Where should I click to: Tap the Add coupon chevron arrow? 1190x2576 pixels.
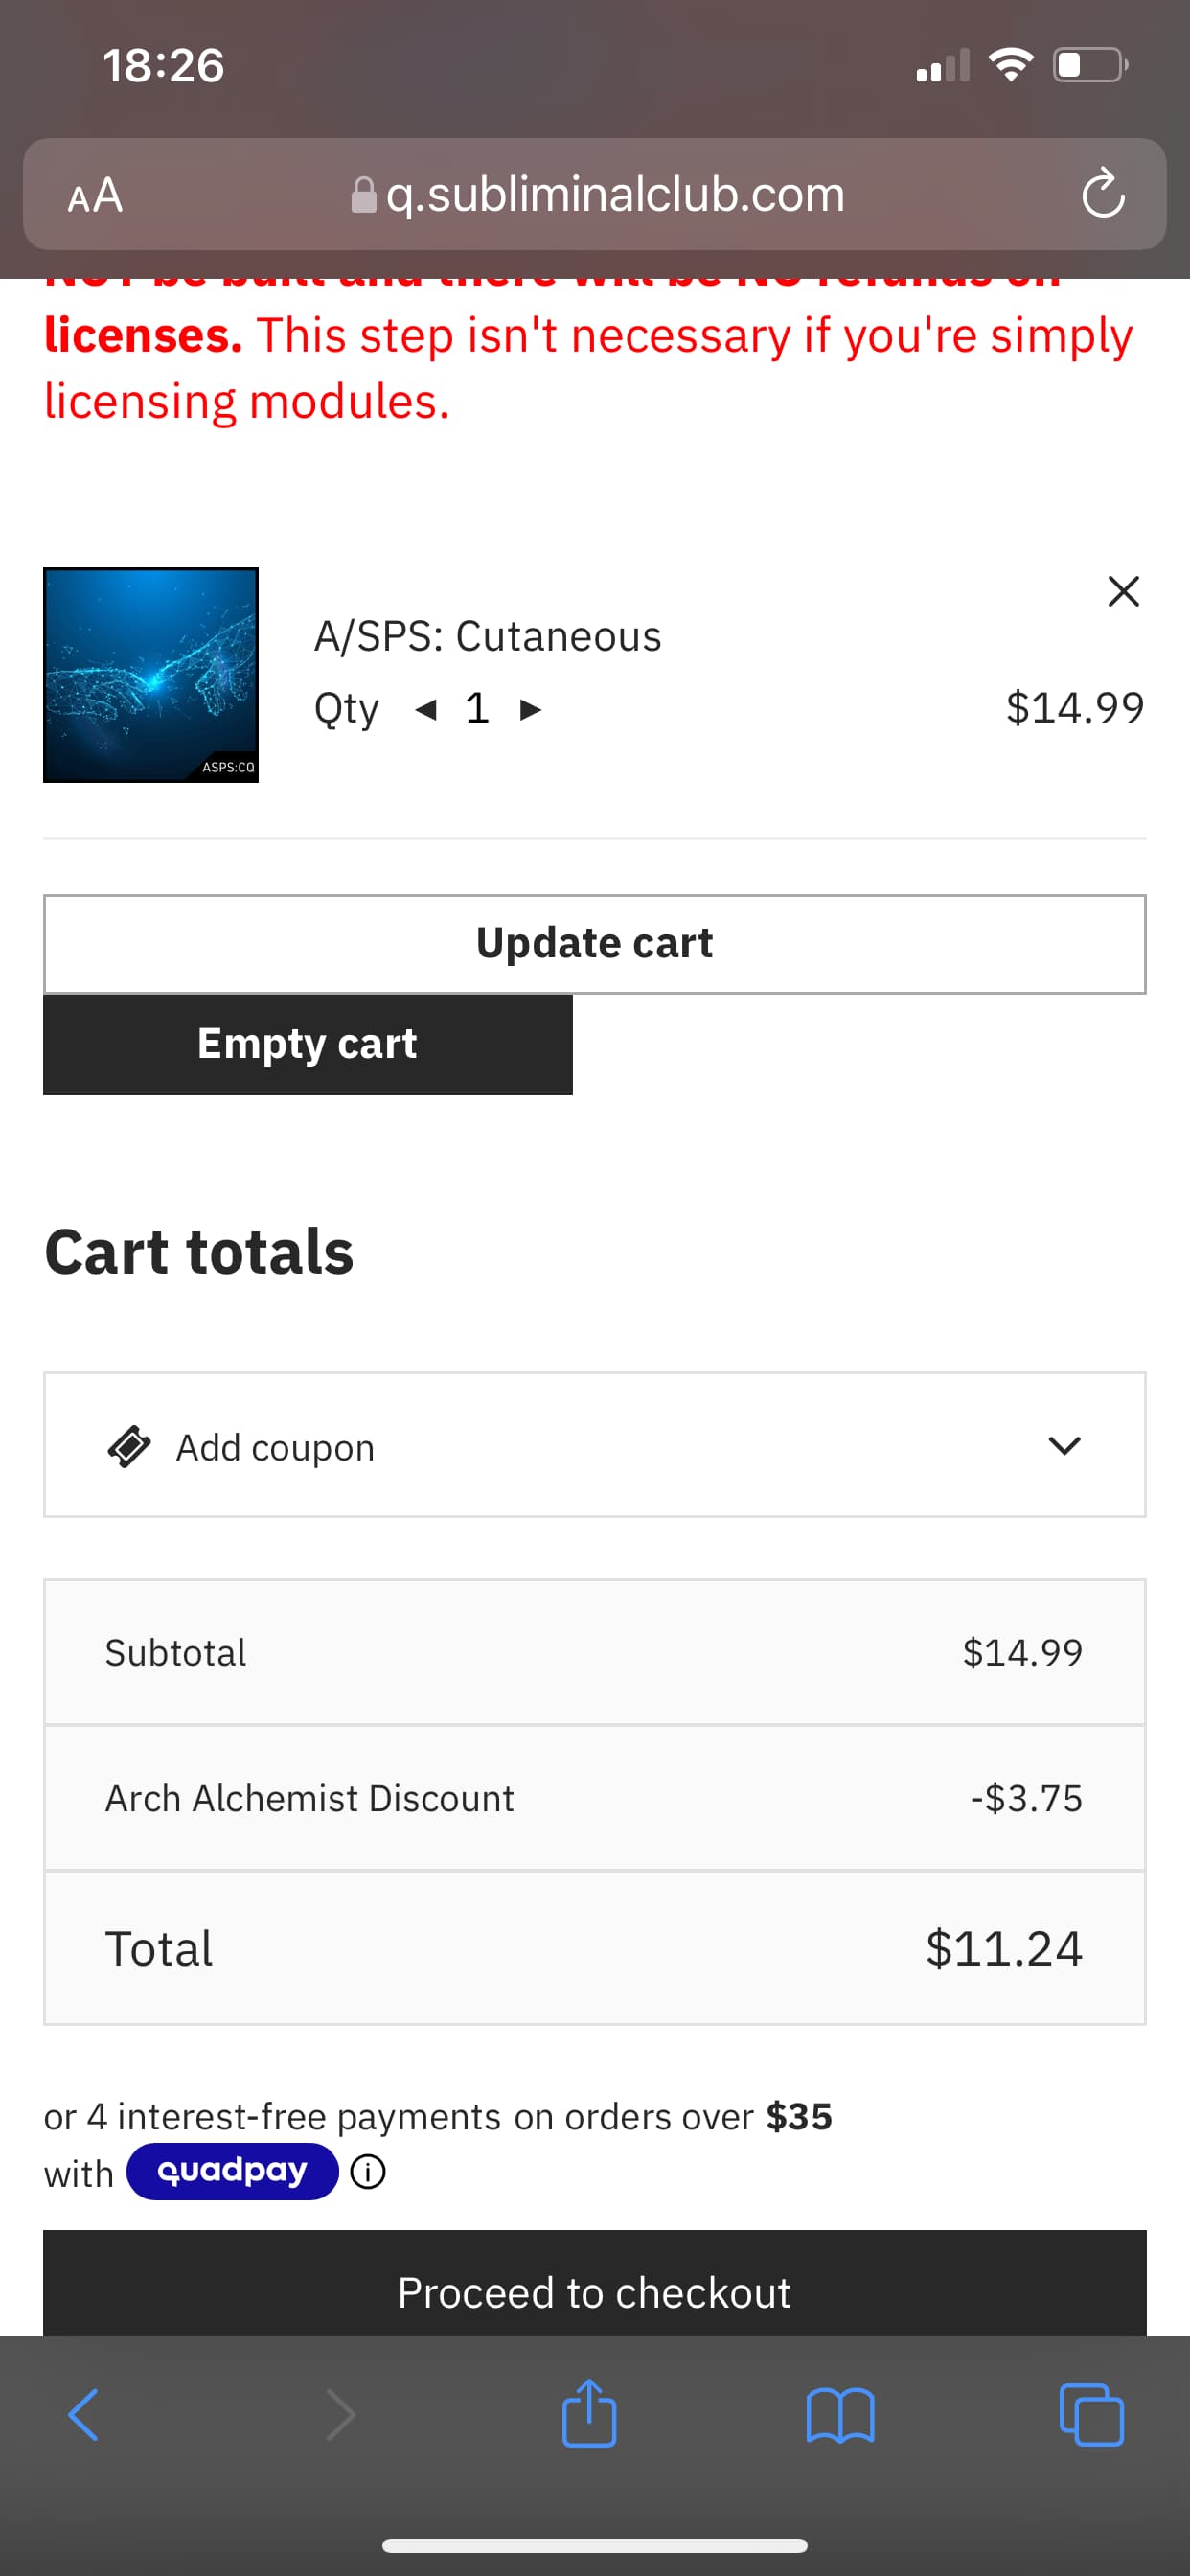click(x=1064, y=1445)
